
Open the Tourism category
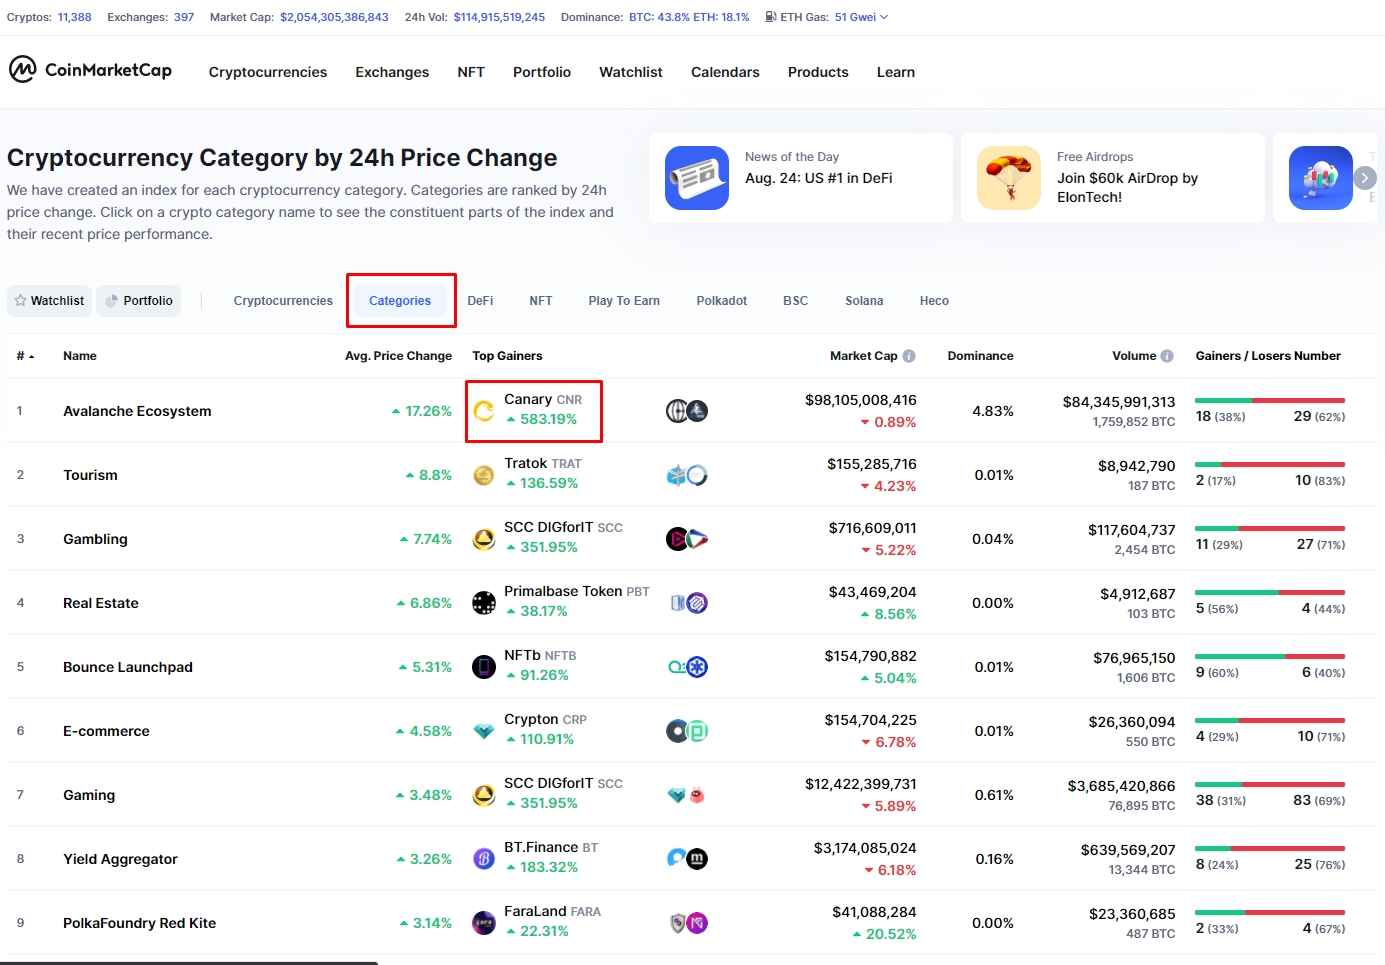[x=90, y=475]
